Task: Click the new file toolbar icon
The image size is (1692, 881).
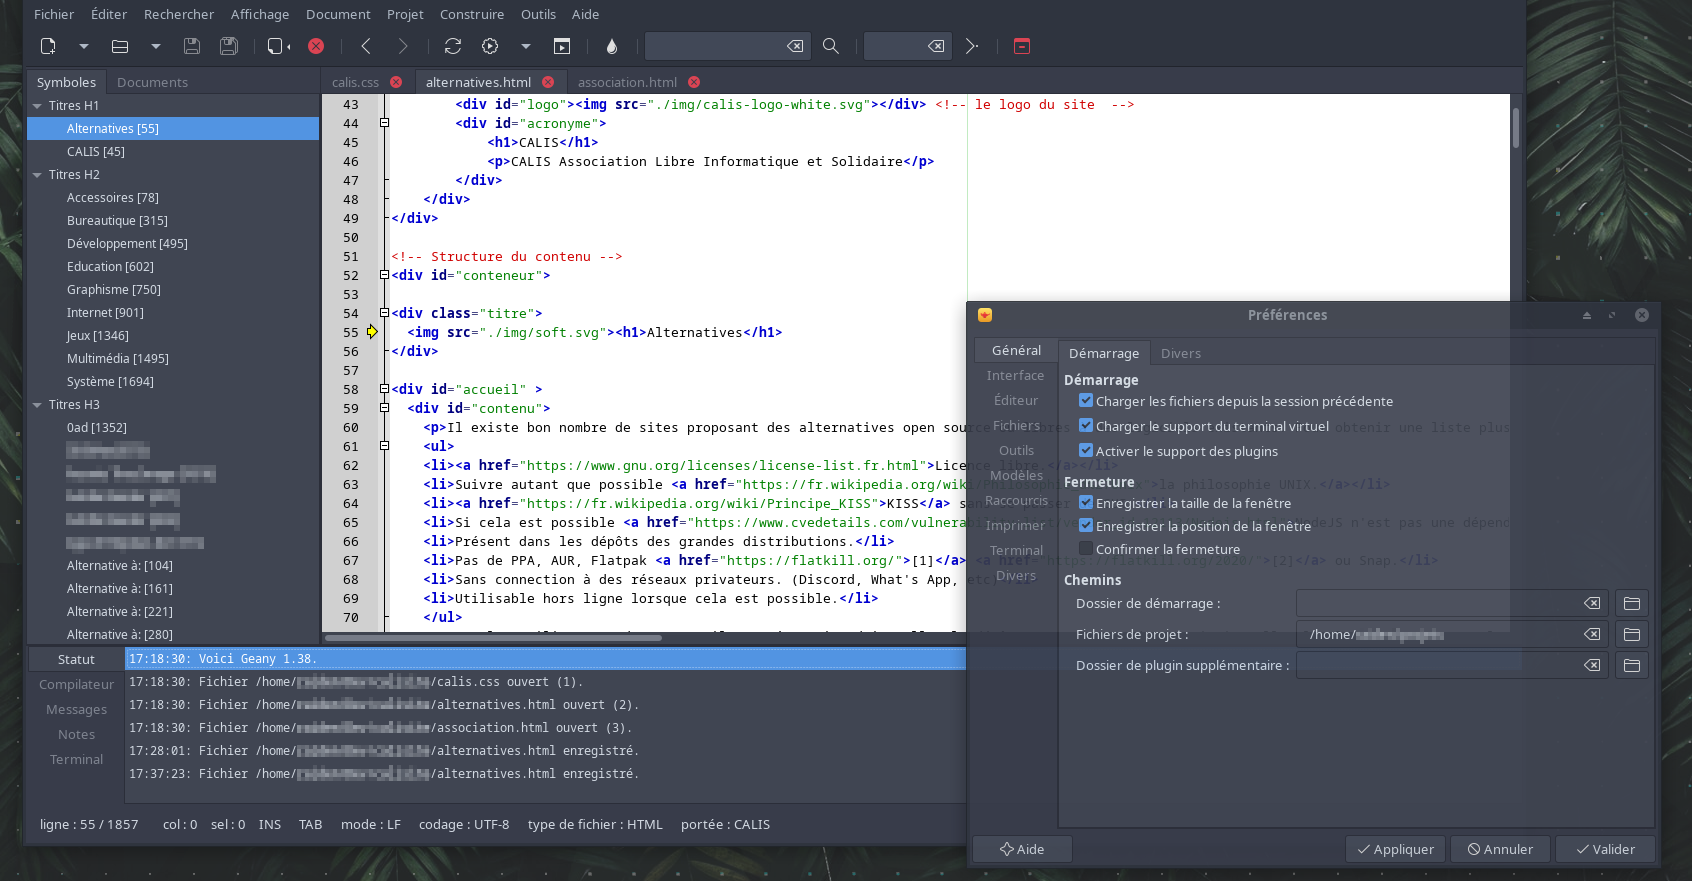Action: click(48, 46)
